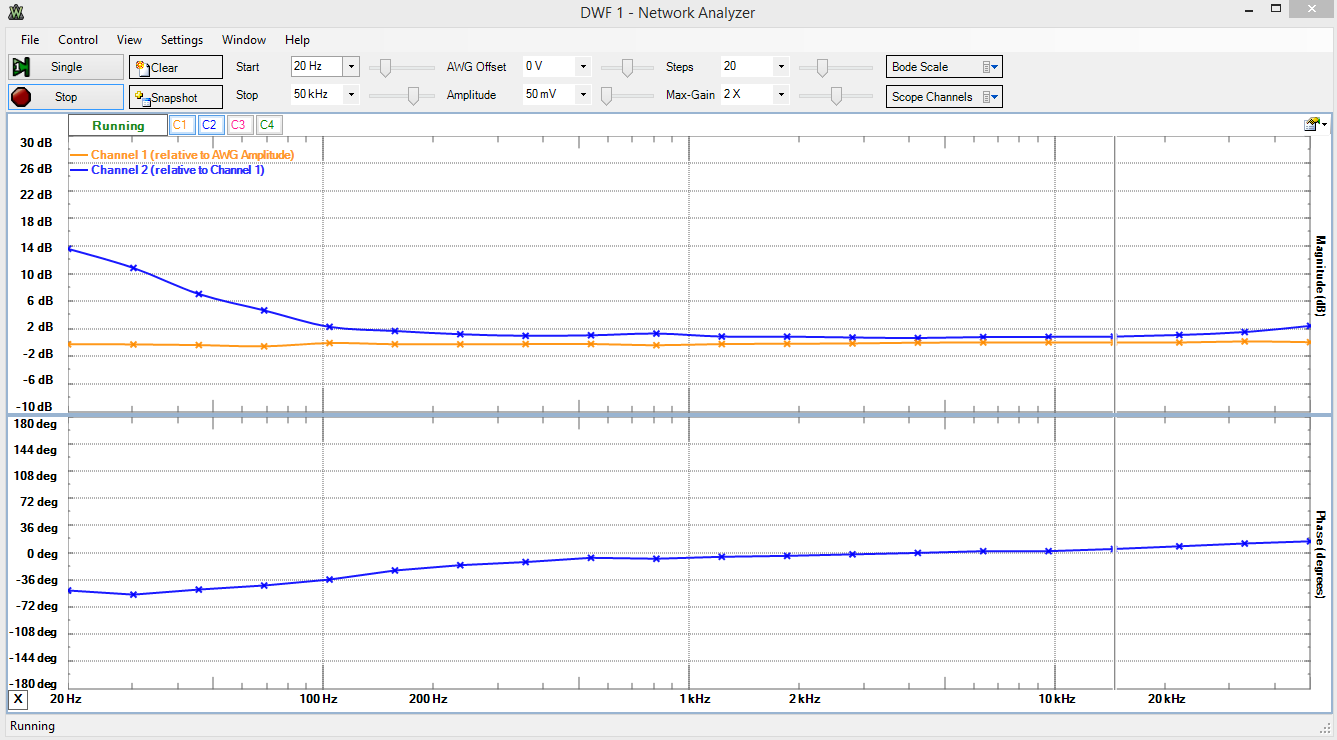Expand the Start frequency dropdown arrow
This screenshot has width=1337, height=740.
(351, 67)
